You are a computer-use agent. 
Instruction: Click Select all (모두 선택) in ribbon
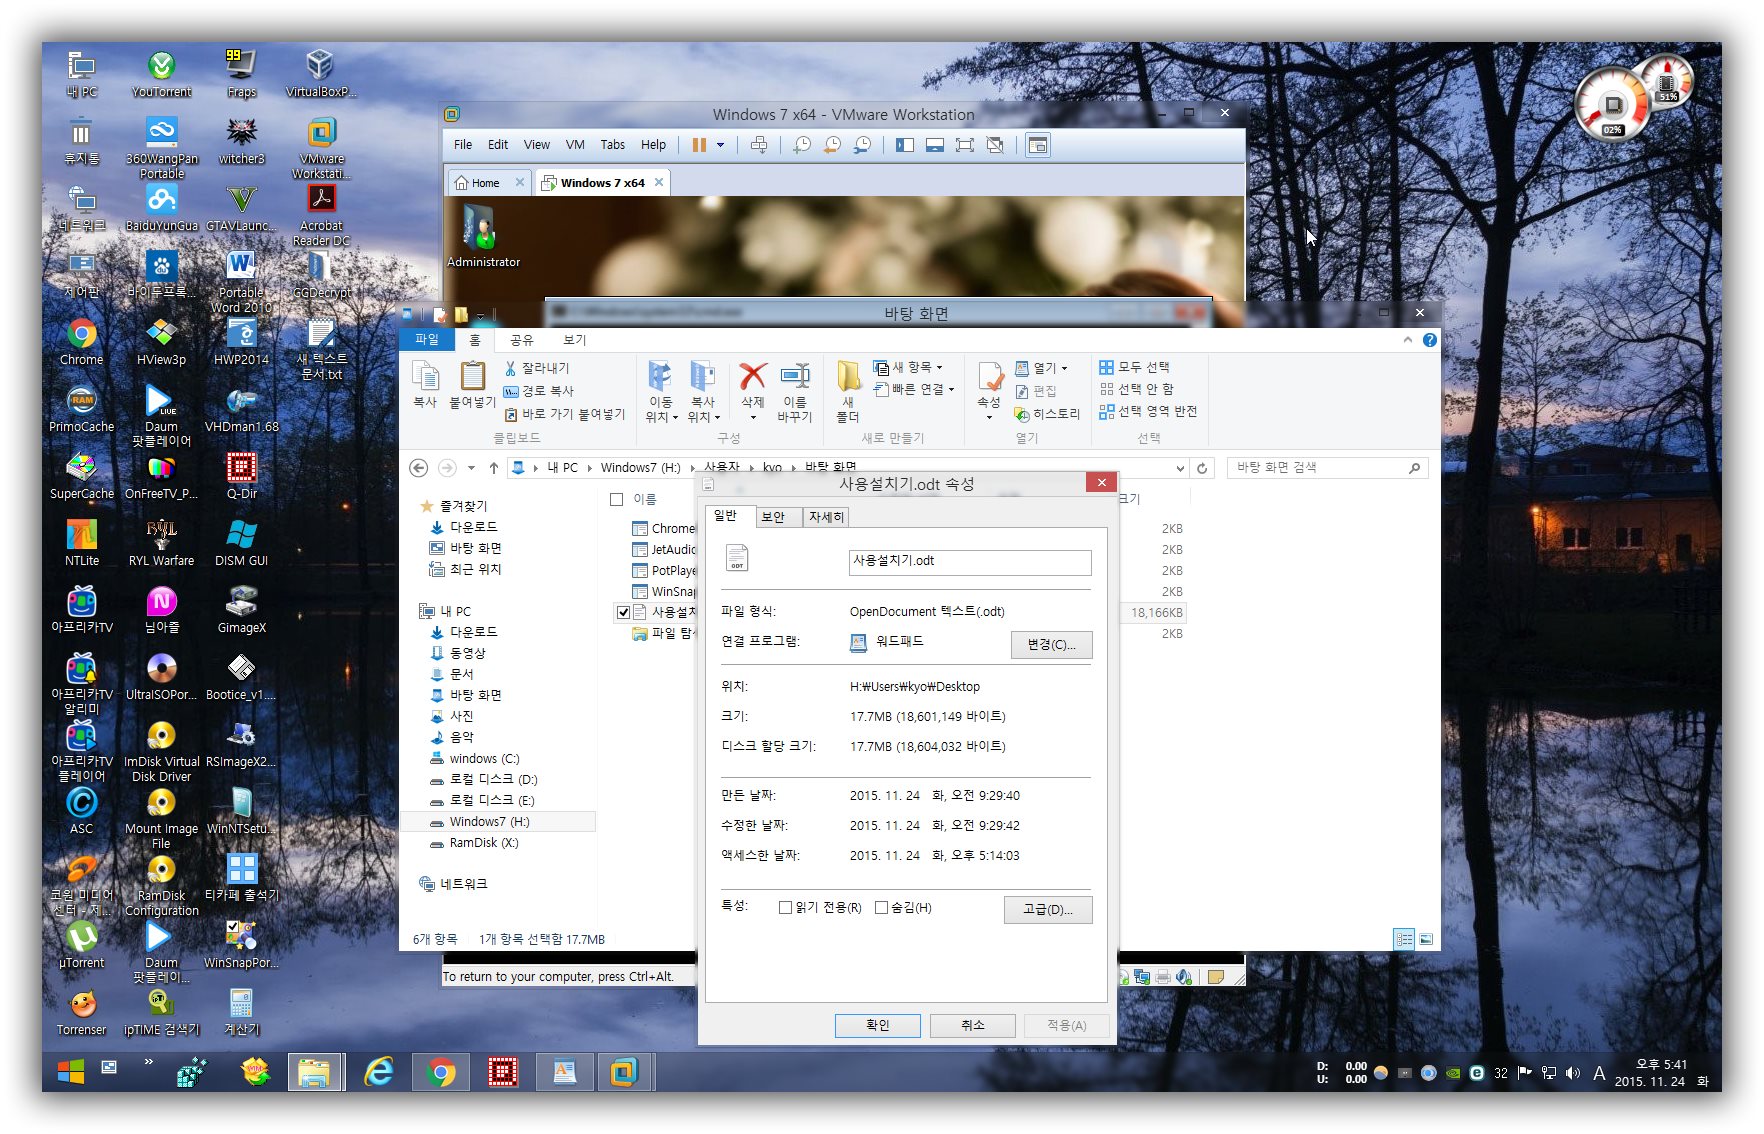coord(1135,367)
